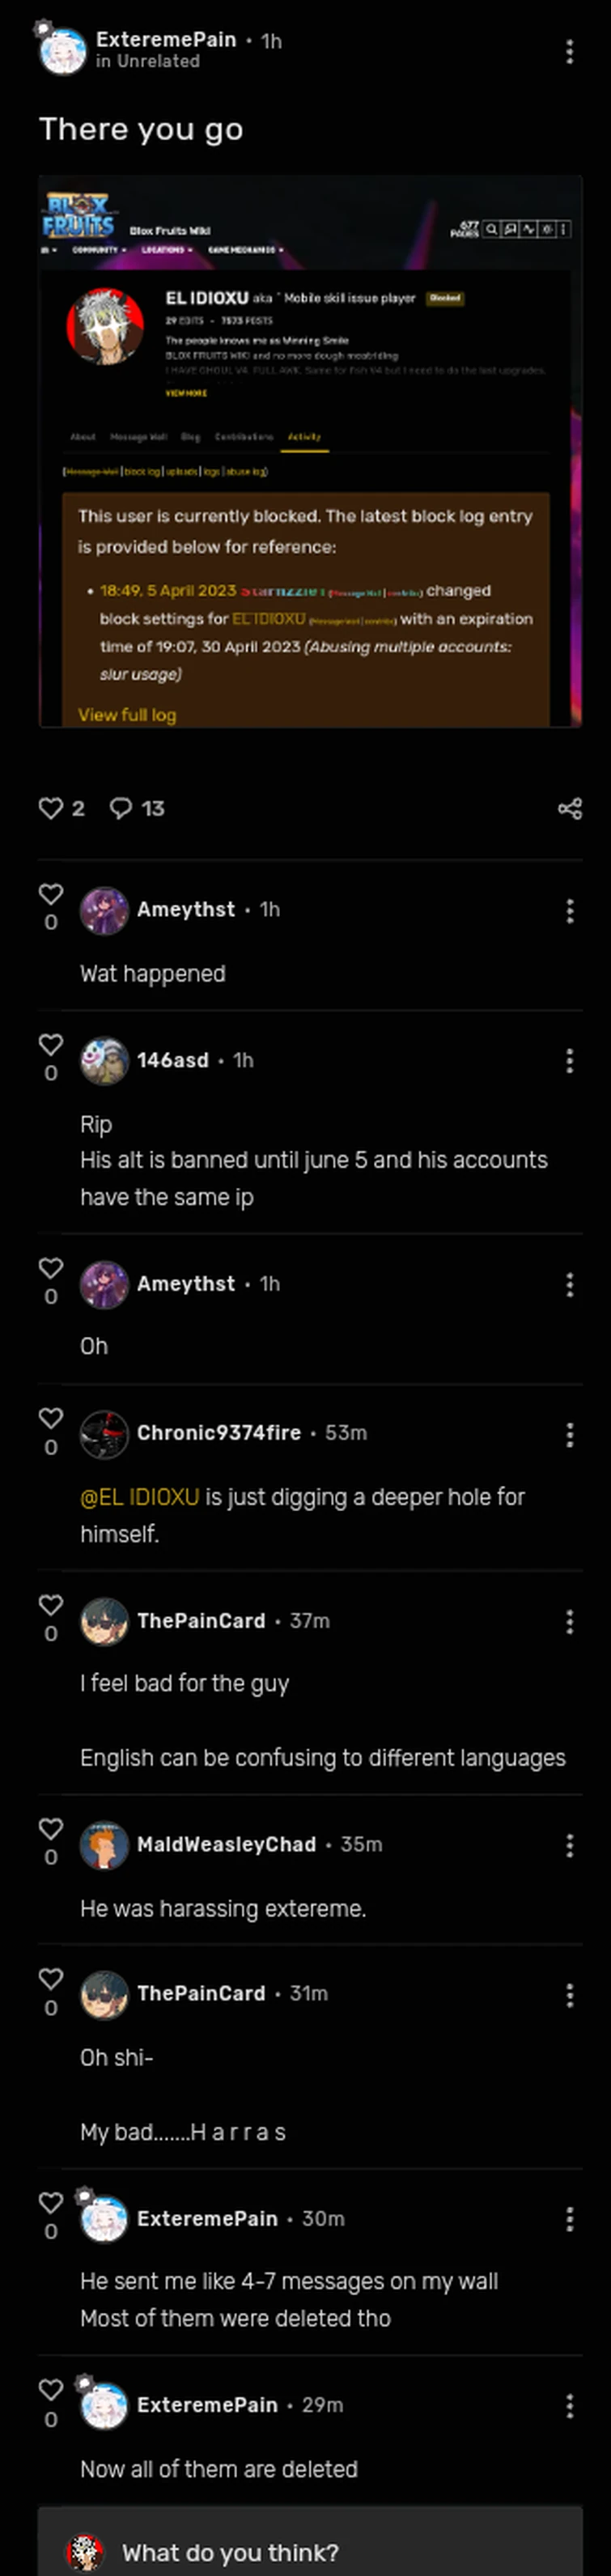611x2576 pixels.
Task: Open the three-dot menu on Ameythst's comment
Action: (569, 911)
